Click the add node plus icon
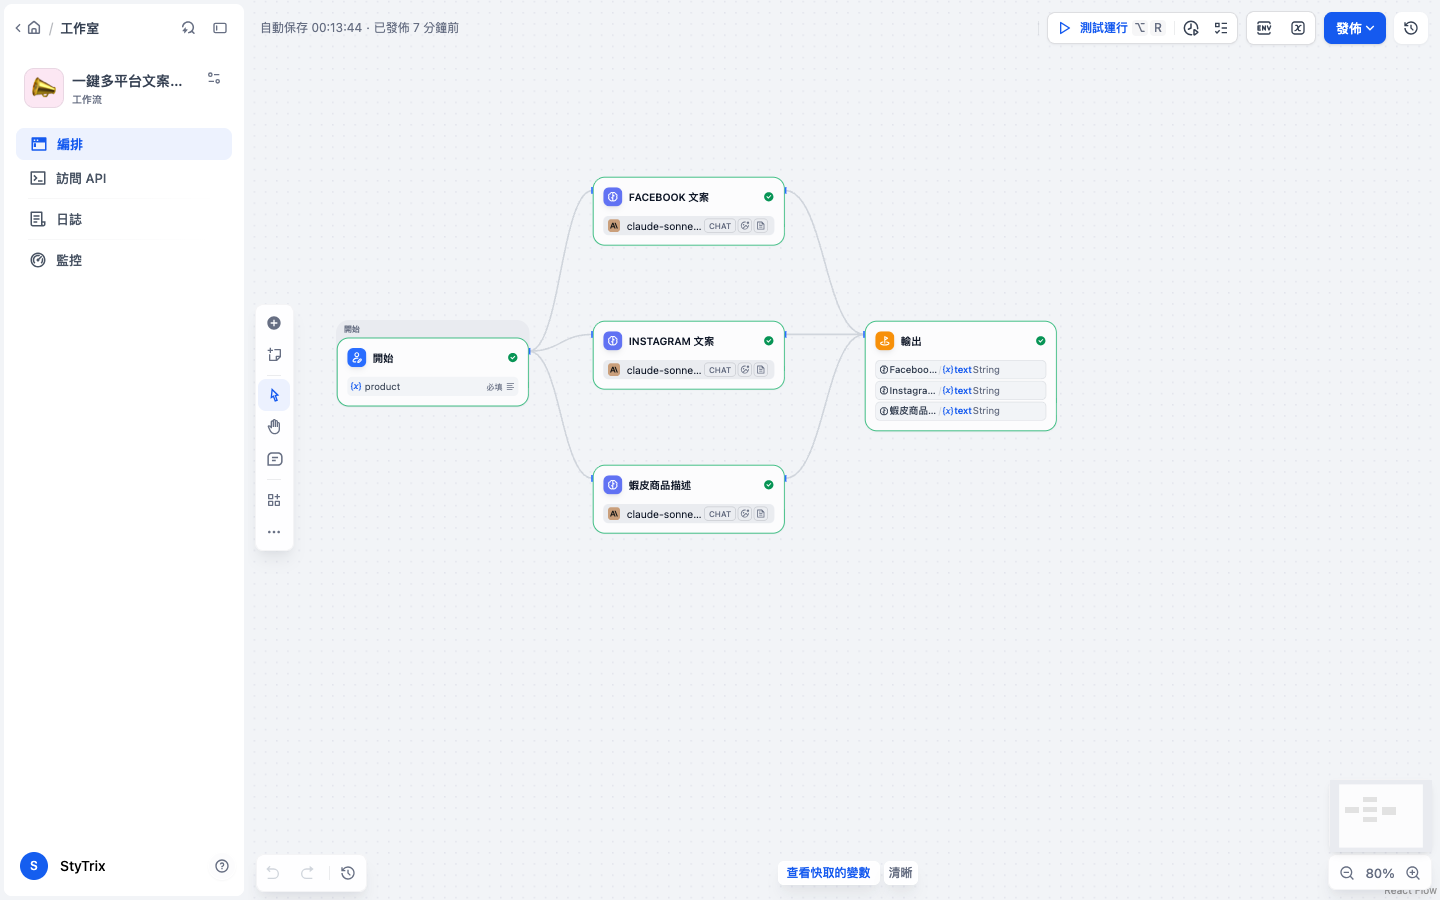The image size is (1440, 900). click(274, 323)
